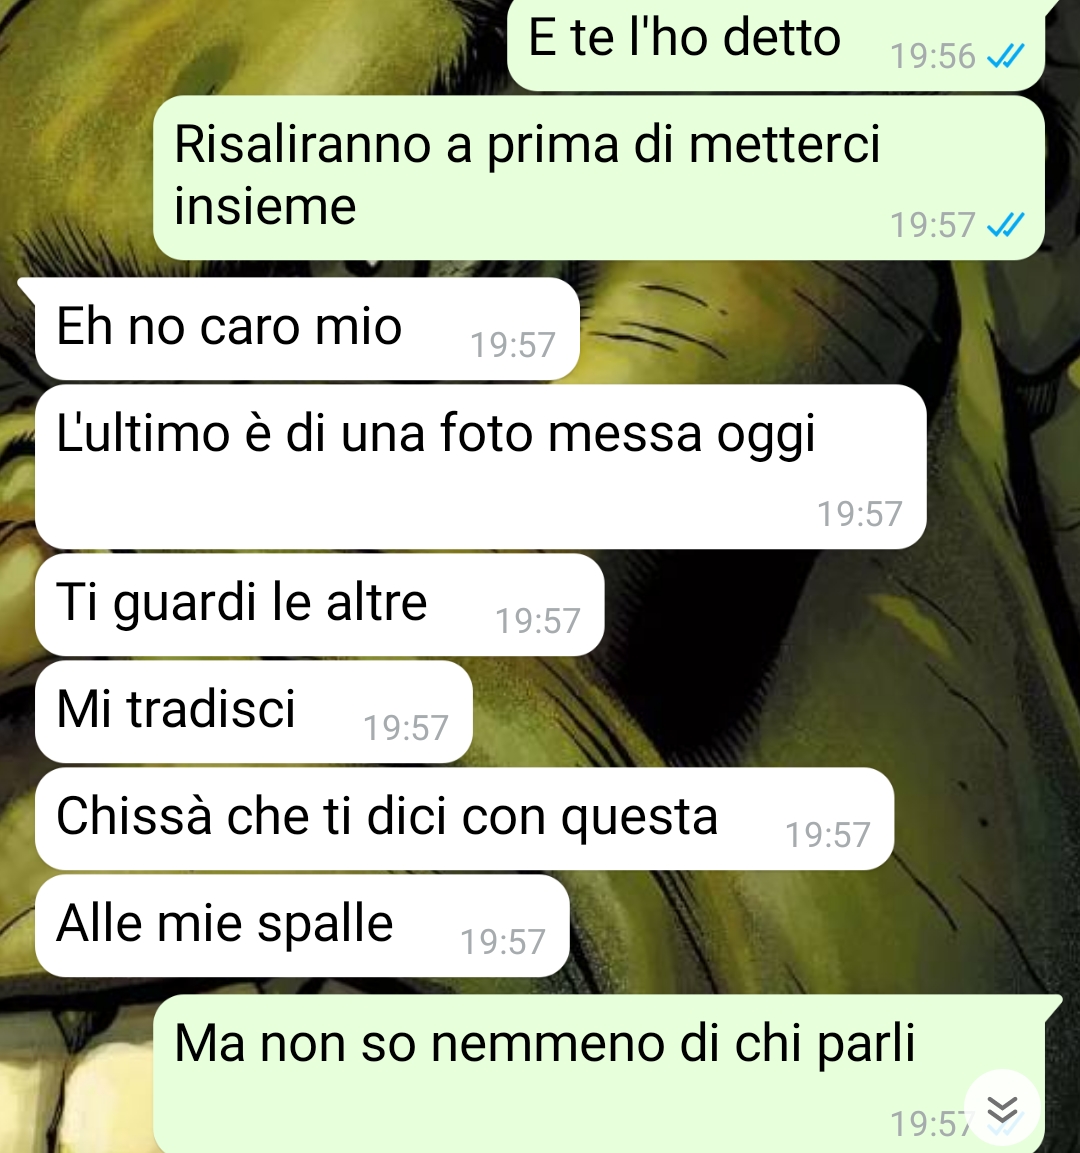The image size is (1080, 1153).
Task: Tap timestamp on 'Ti guardi le altre'
Action: pos(537,621)
